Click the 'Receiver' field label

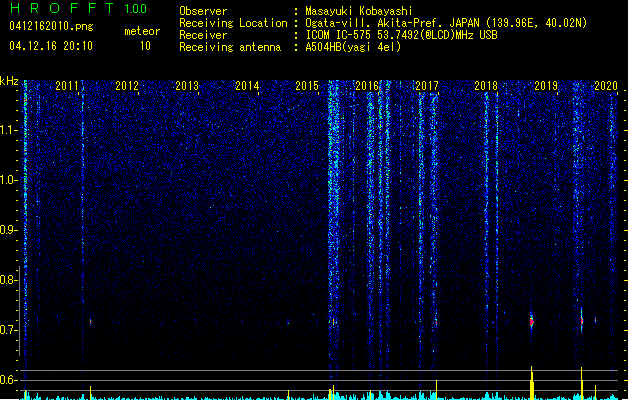tap(203, 35)
